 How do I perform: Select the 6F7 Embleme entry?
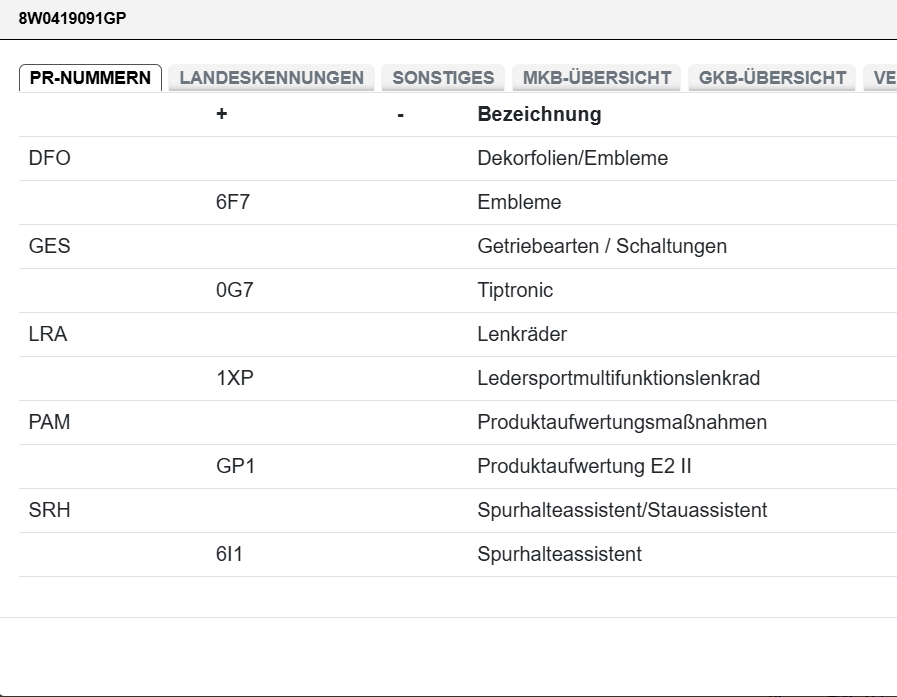458,203
